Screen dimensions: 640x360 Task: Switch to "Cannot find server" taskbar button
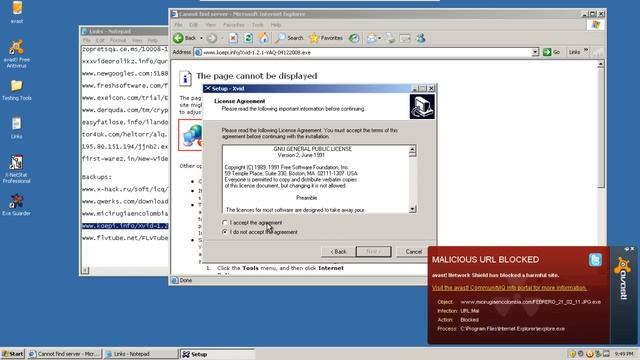64,354
